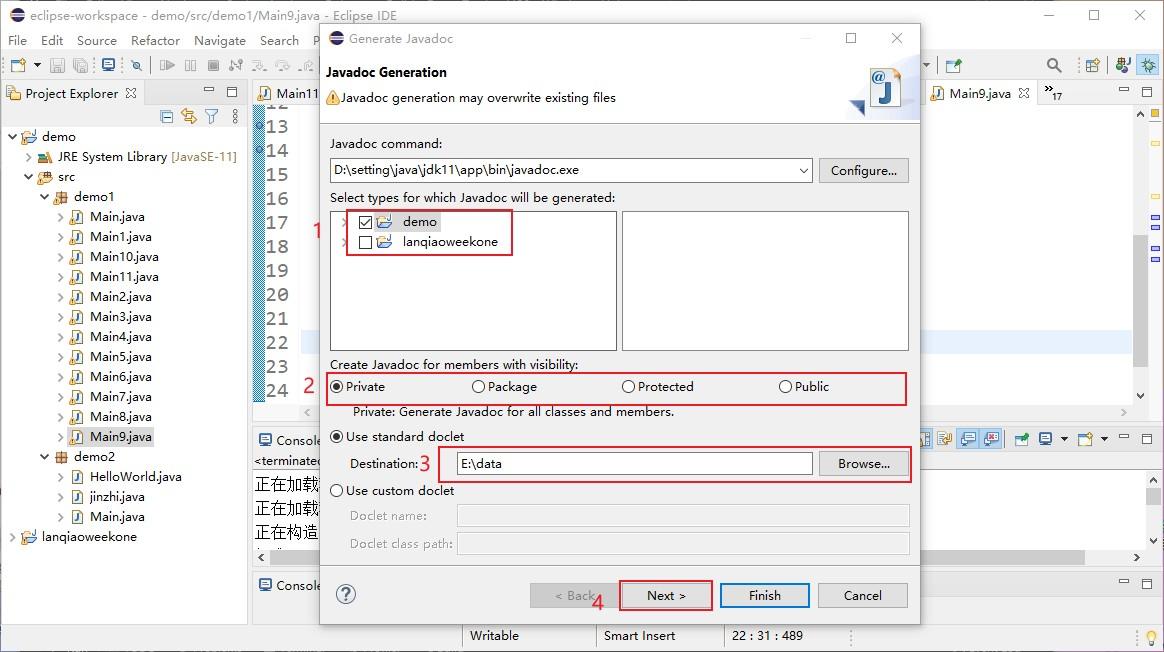This screenshot has width=1164, height=652.
Task: Click the Next > button
Action: 666,596
